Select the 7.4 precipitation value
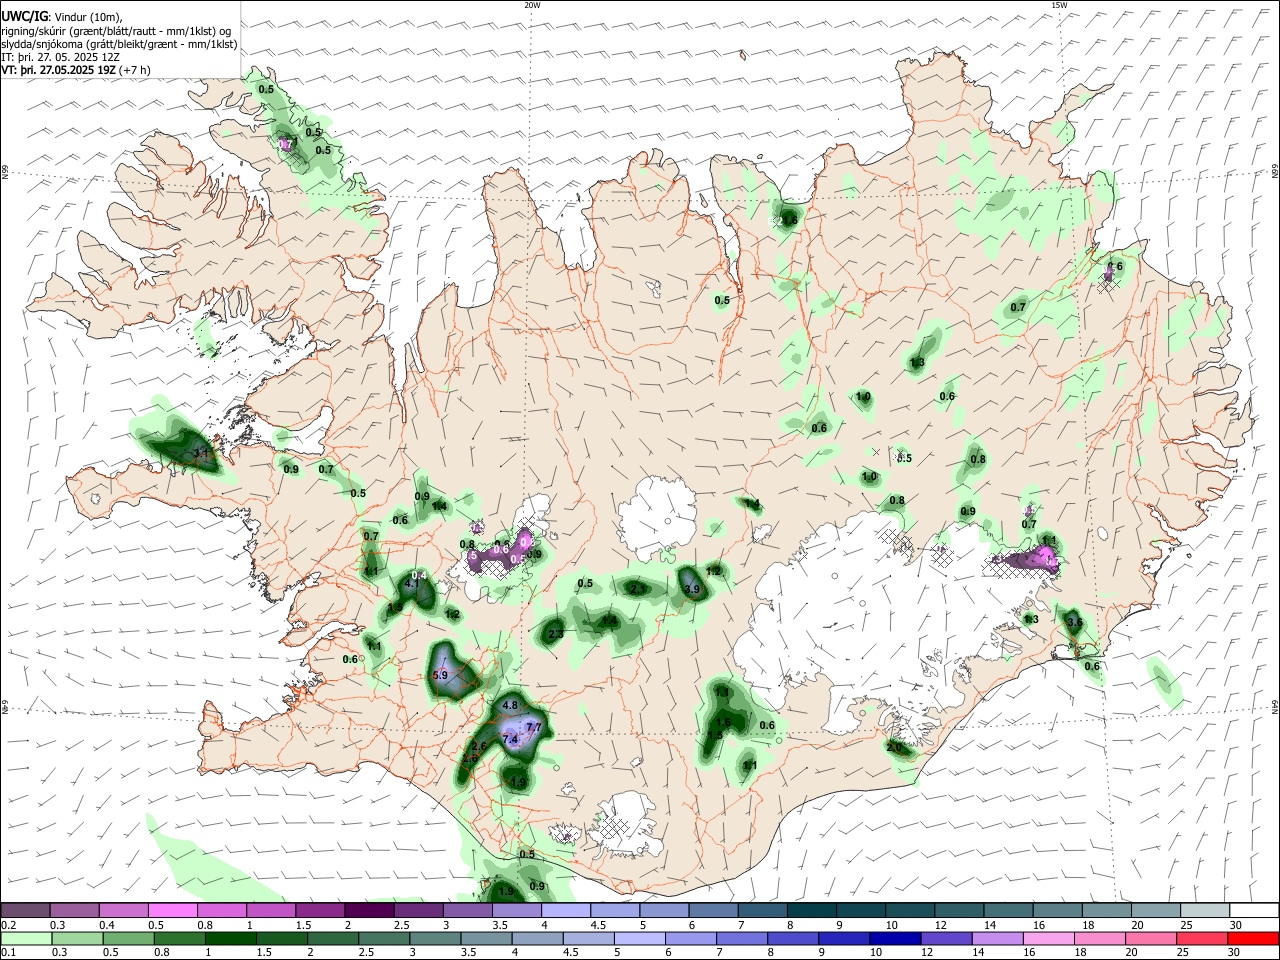Screen dimensions: 1280x960 pos(510,740)
